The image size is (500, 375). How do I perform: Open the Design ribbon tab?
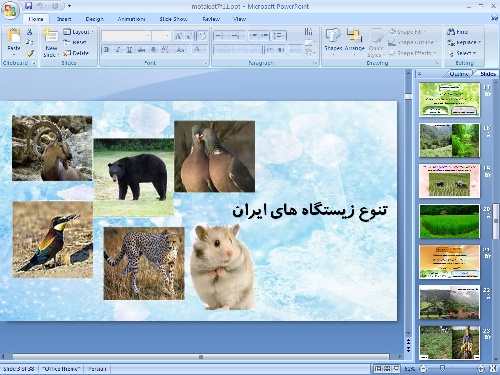(x=94, y=19)
